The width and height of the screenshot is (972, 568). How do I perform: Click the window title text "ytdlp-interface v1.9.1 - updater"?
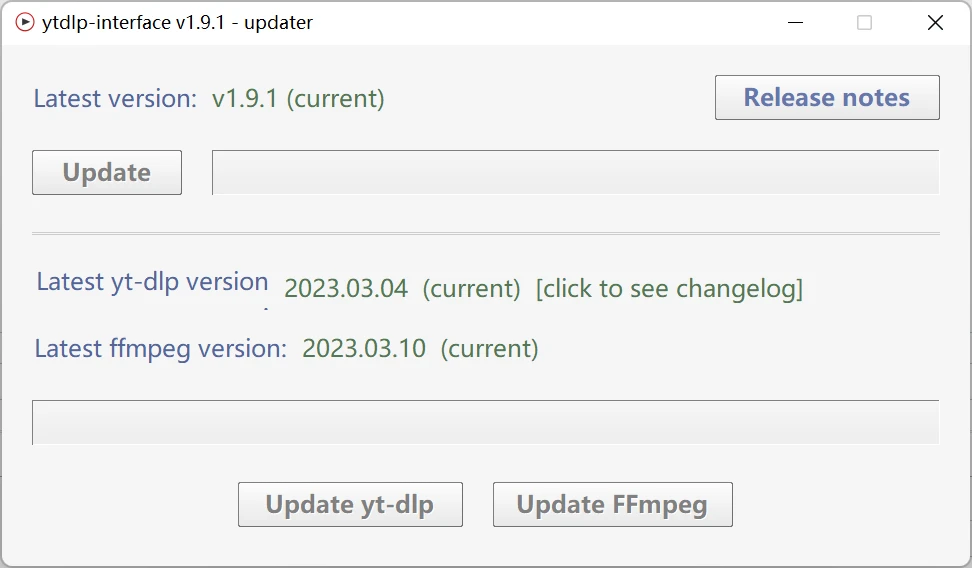tap(177, 22)
